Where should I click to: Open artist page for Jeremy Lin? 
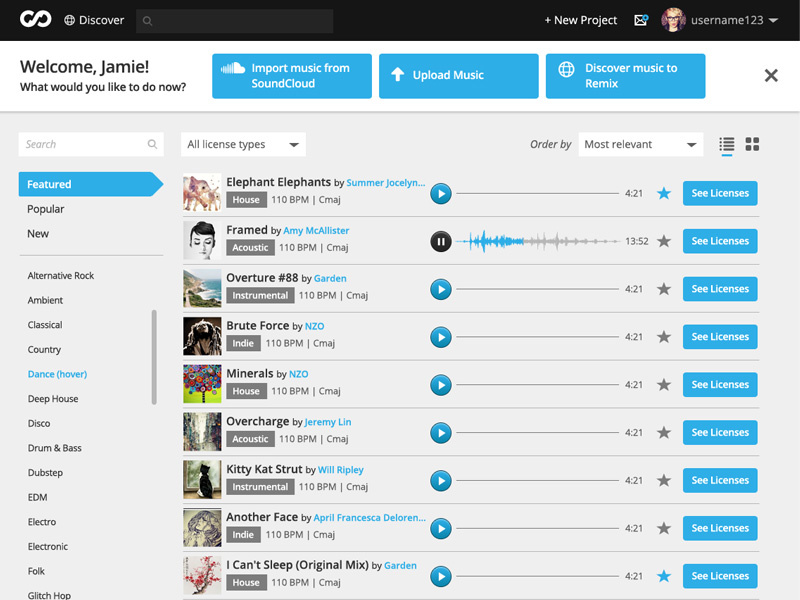[326, 421]
